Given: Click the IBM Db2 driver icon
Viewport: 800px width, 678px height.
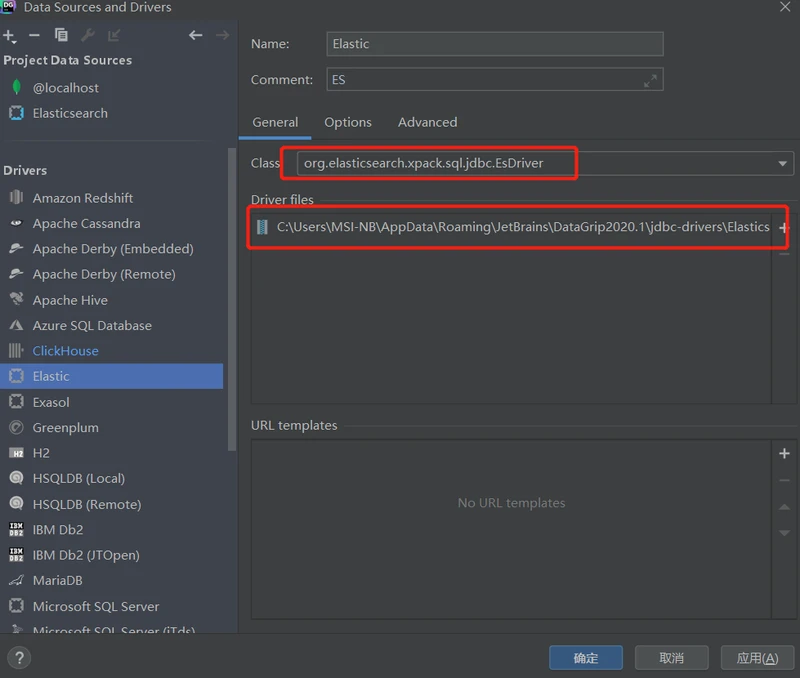Looking at the screenshot, I should (x=16, y=529).
